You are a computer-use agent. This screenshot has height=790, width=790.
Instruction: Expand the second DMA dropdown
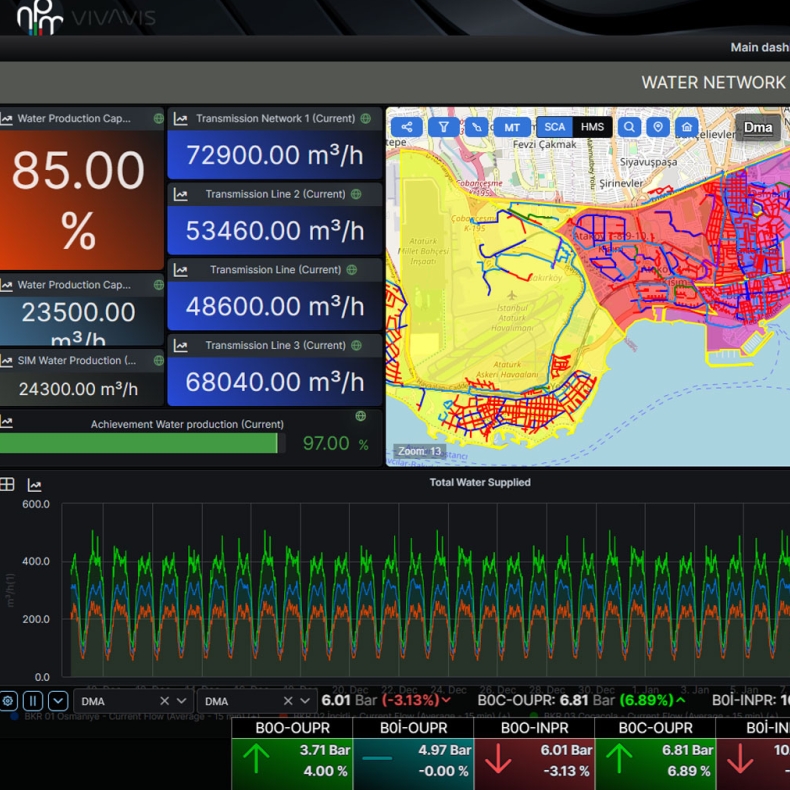pyautogui.click(x=303, y=701)
